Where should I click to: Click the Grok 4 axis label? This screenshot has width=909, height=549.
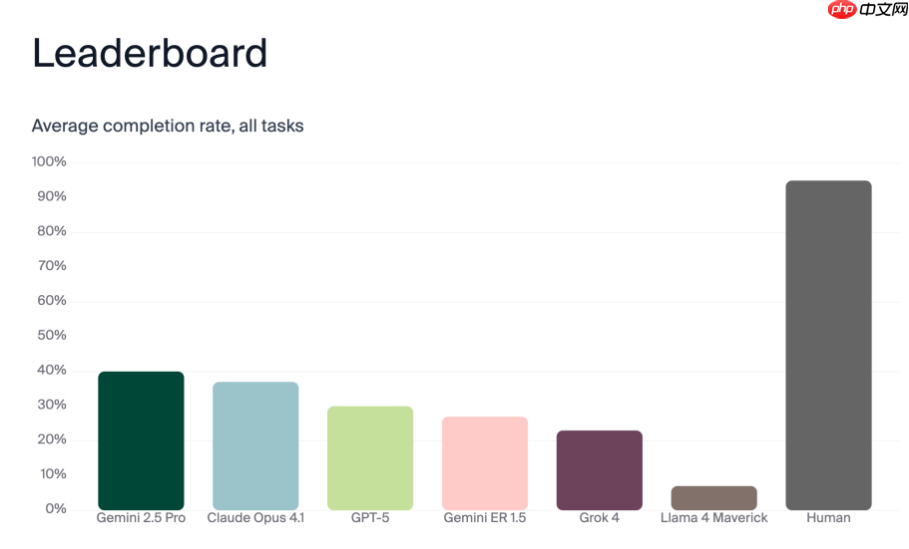tap(599, 518)
